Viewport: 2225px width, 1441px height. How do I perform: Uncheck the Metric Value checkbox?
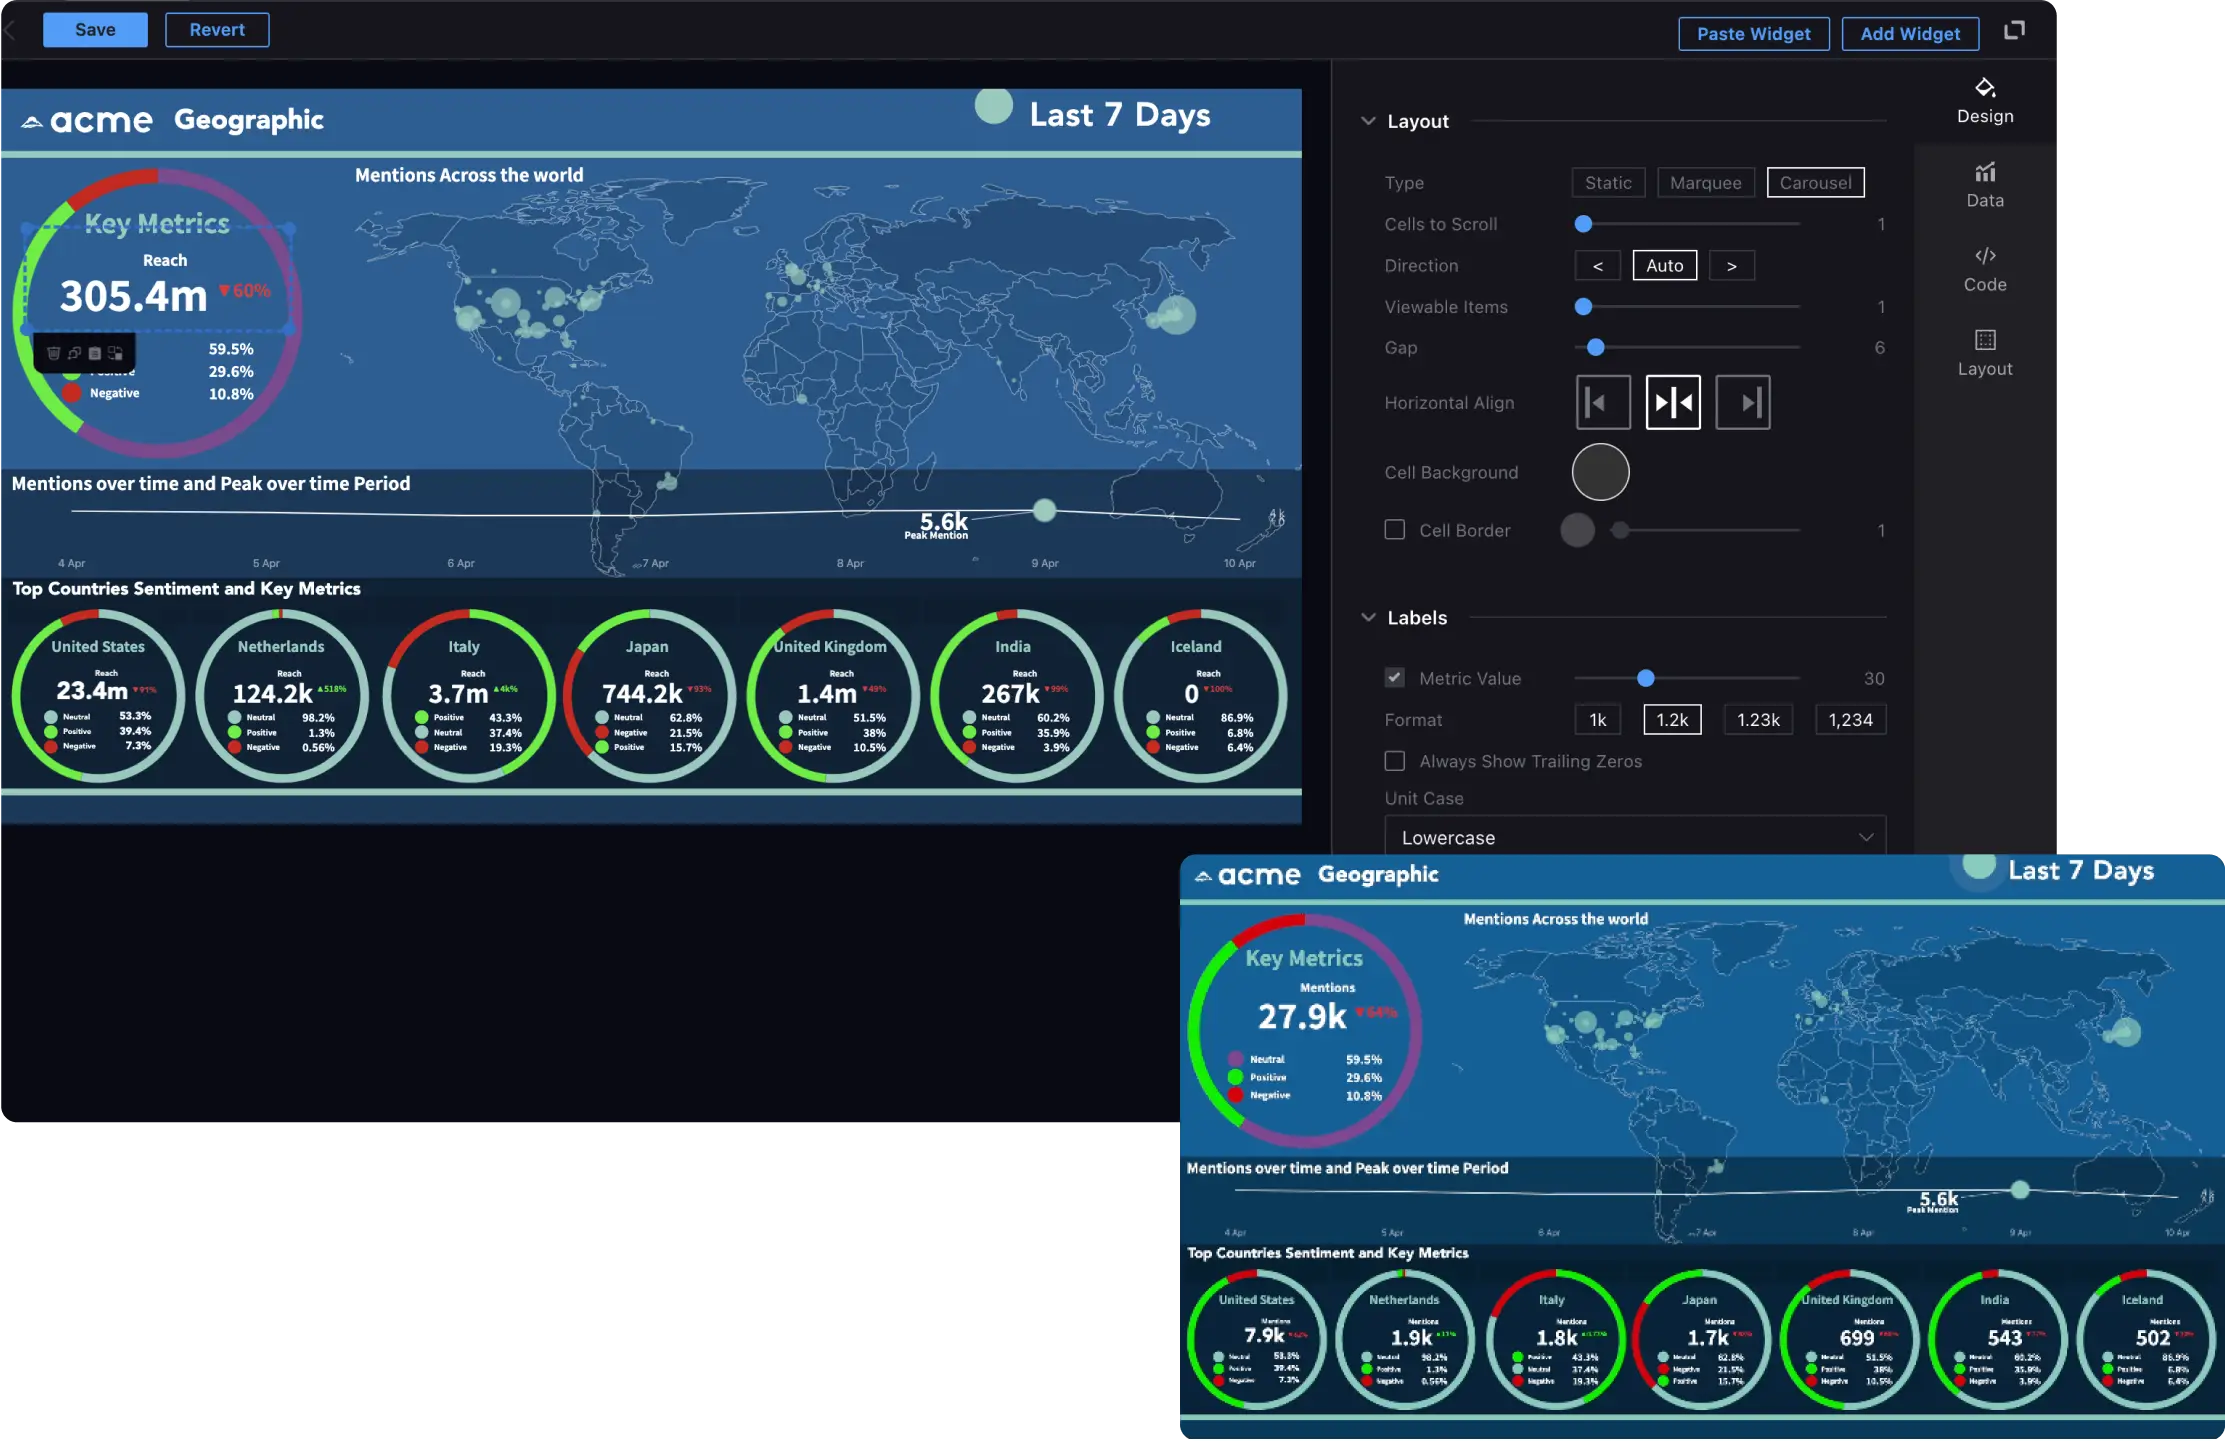pos(1394,678)
